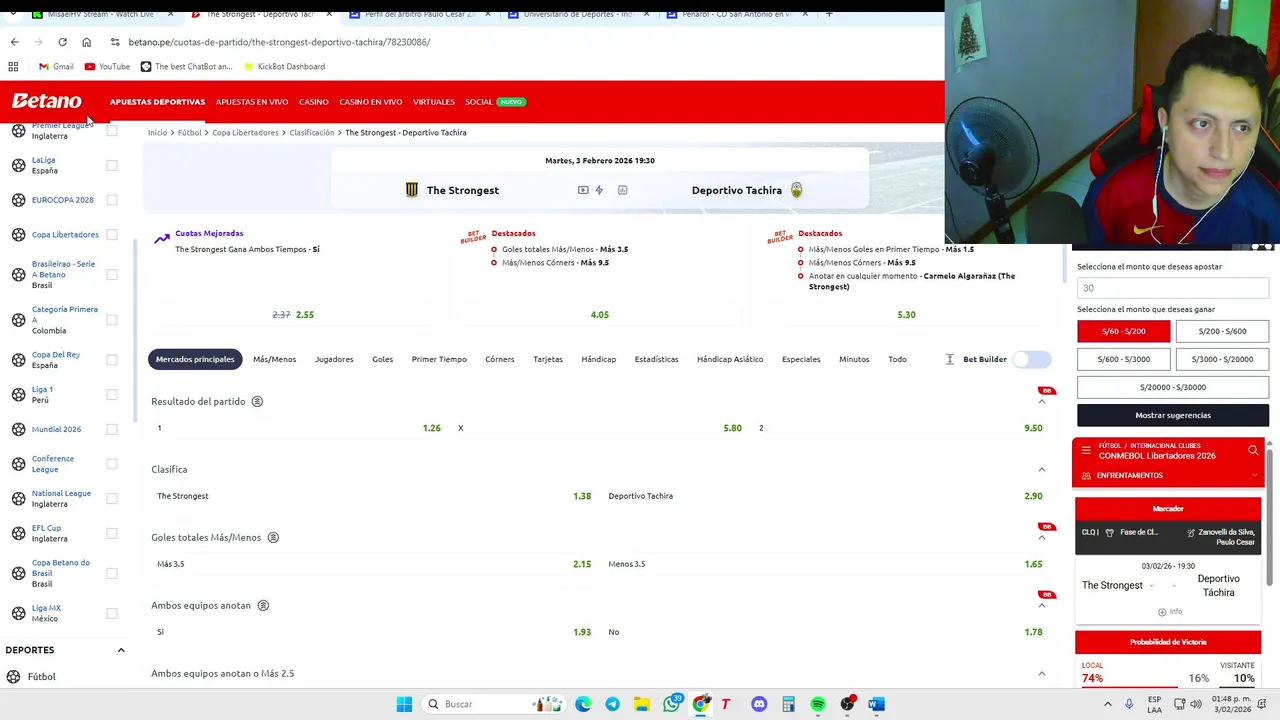Check the Categoria Primera A Colombia checkbox

pyautogui.click(x=112, y=320)
